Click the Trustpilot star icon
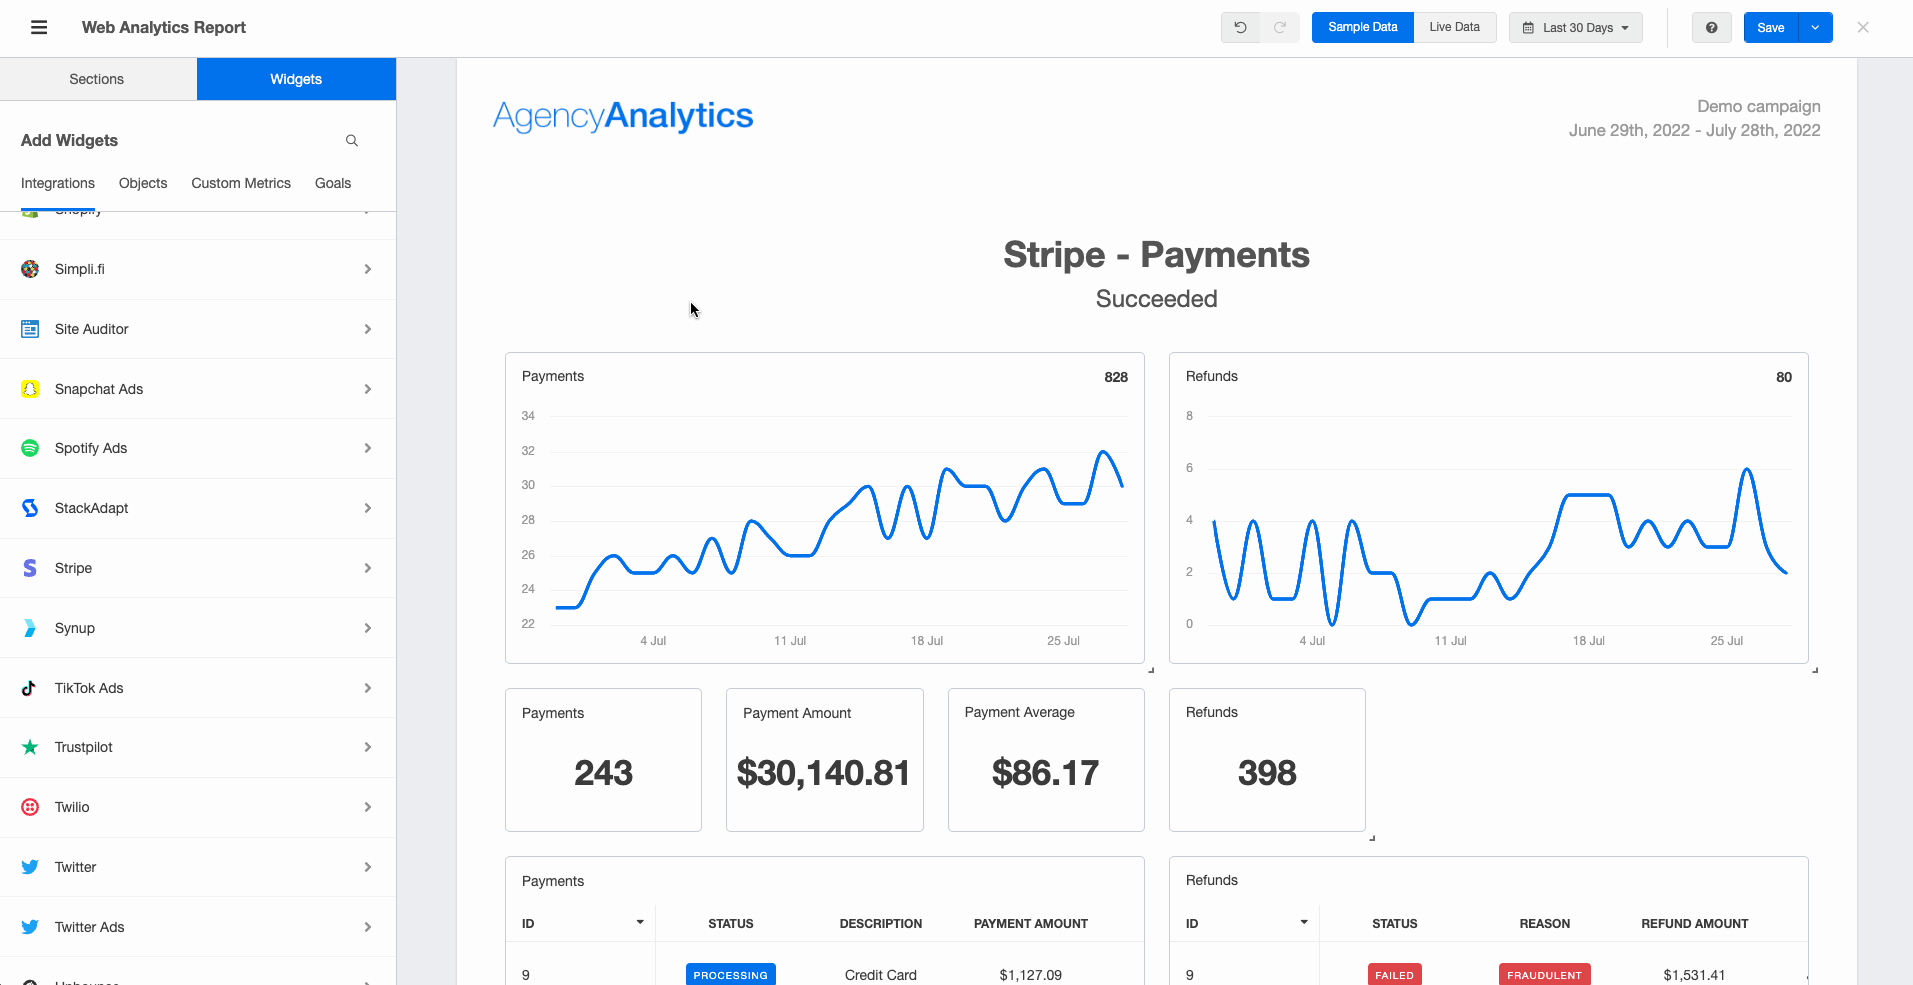This screenshot has width=1913, height=985. [29, 747]
